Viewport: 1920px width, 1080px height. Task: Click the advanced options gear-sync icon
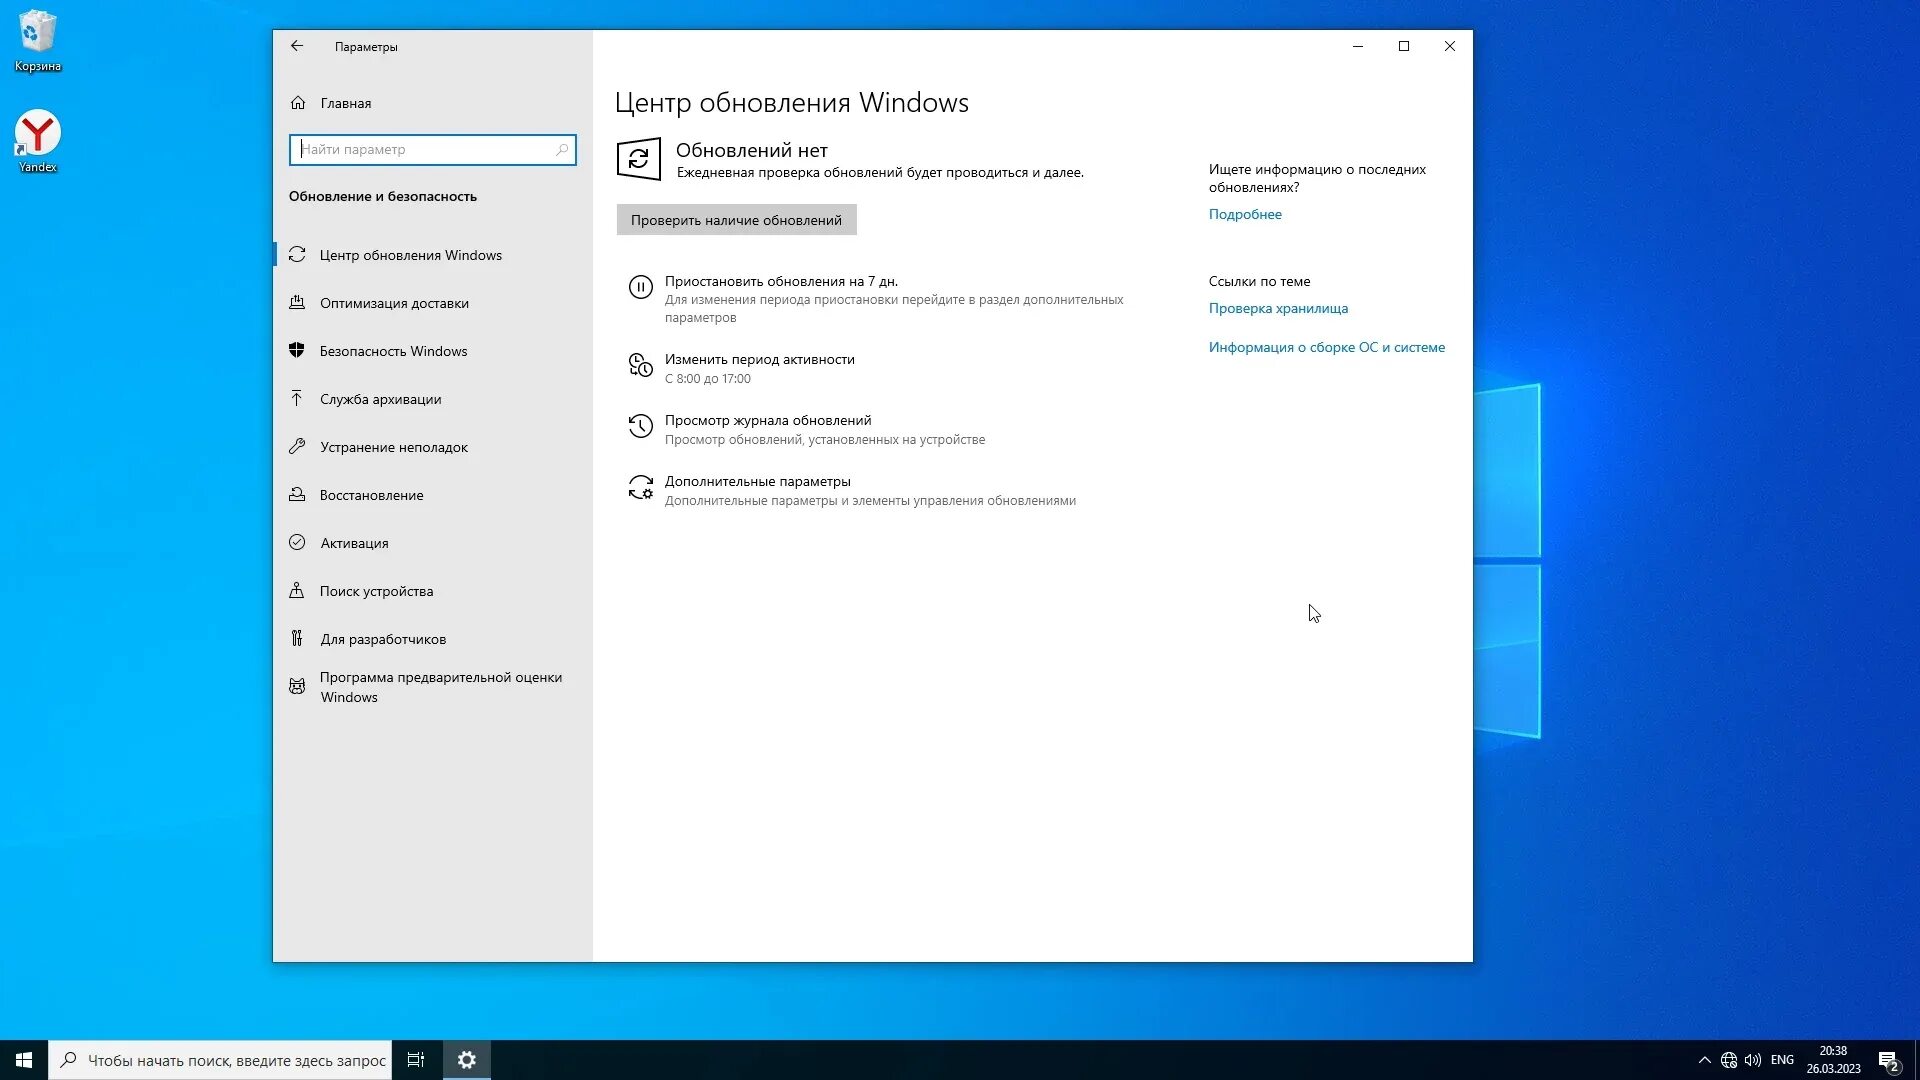click(640, 488)
